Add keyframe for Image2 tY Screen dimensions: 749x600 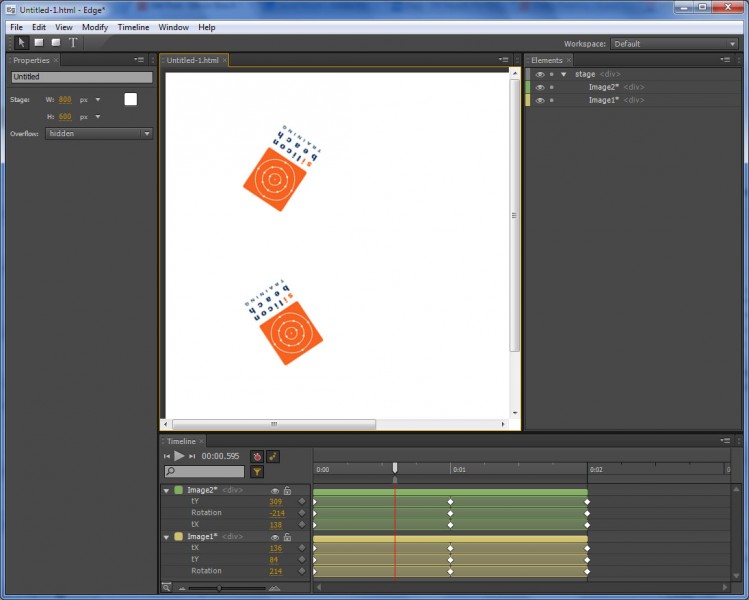(x=301, y=501)
